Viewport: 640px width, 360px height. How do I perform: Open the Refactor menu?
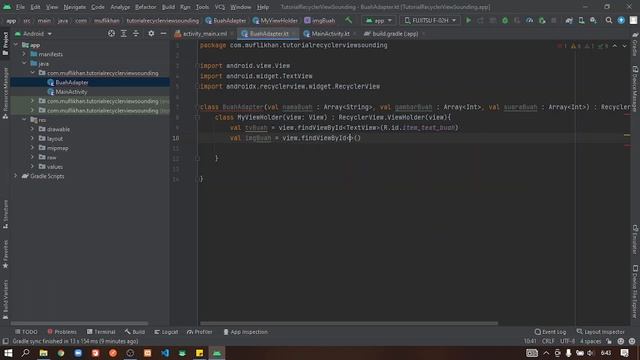[145, 7]
